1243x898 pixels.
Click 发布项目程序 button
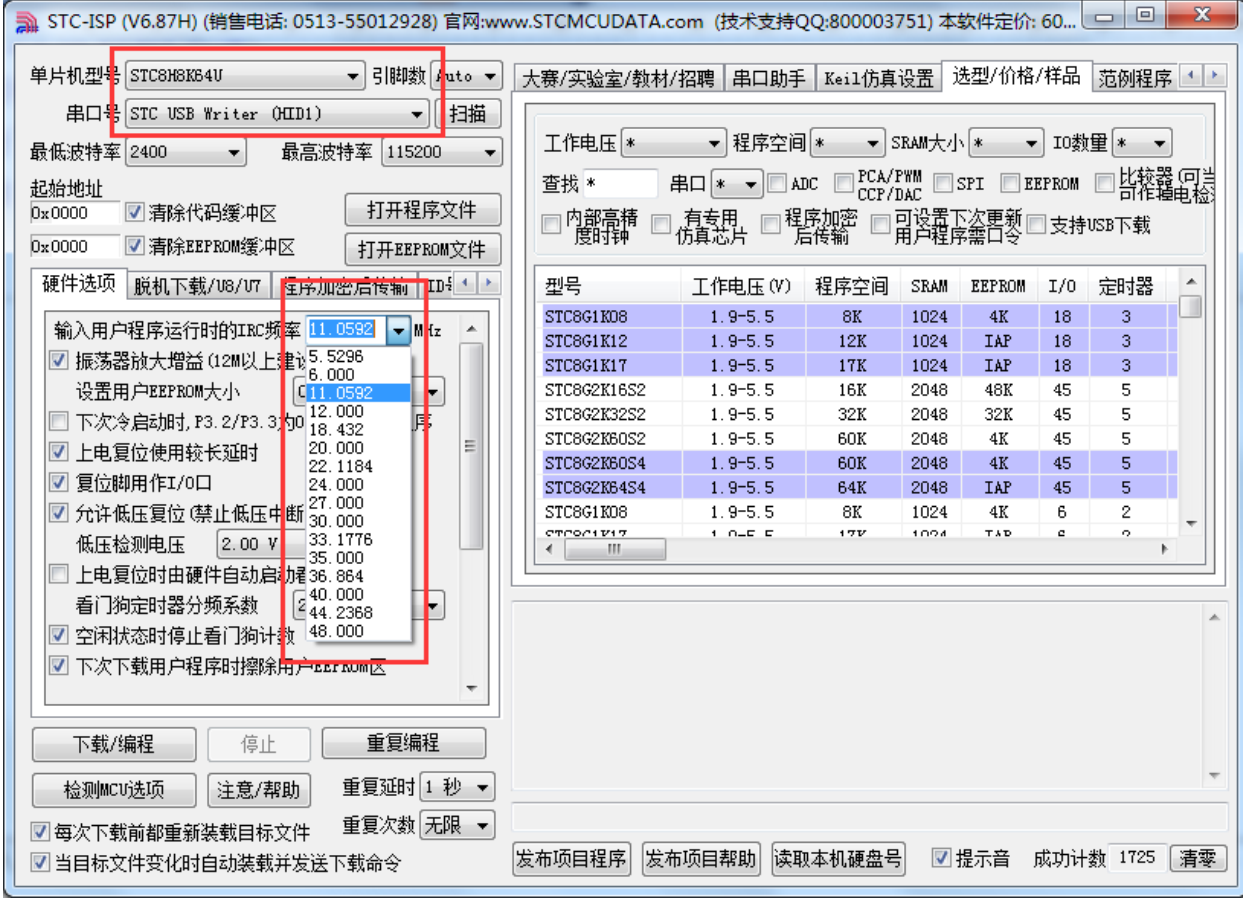(571, 858)
